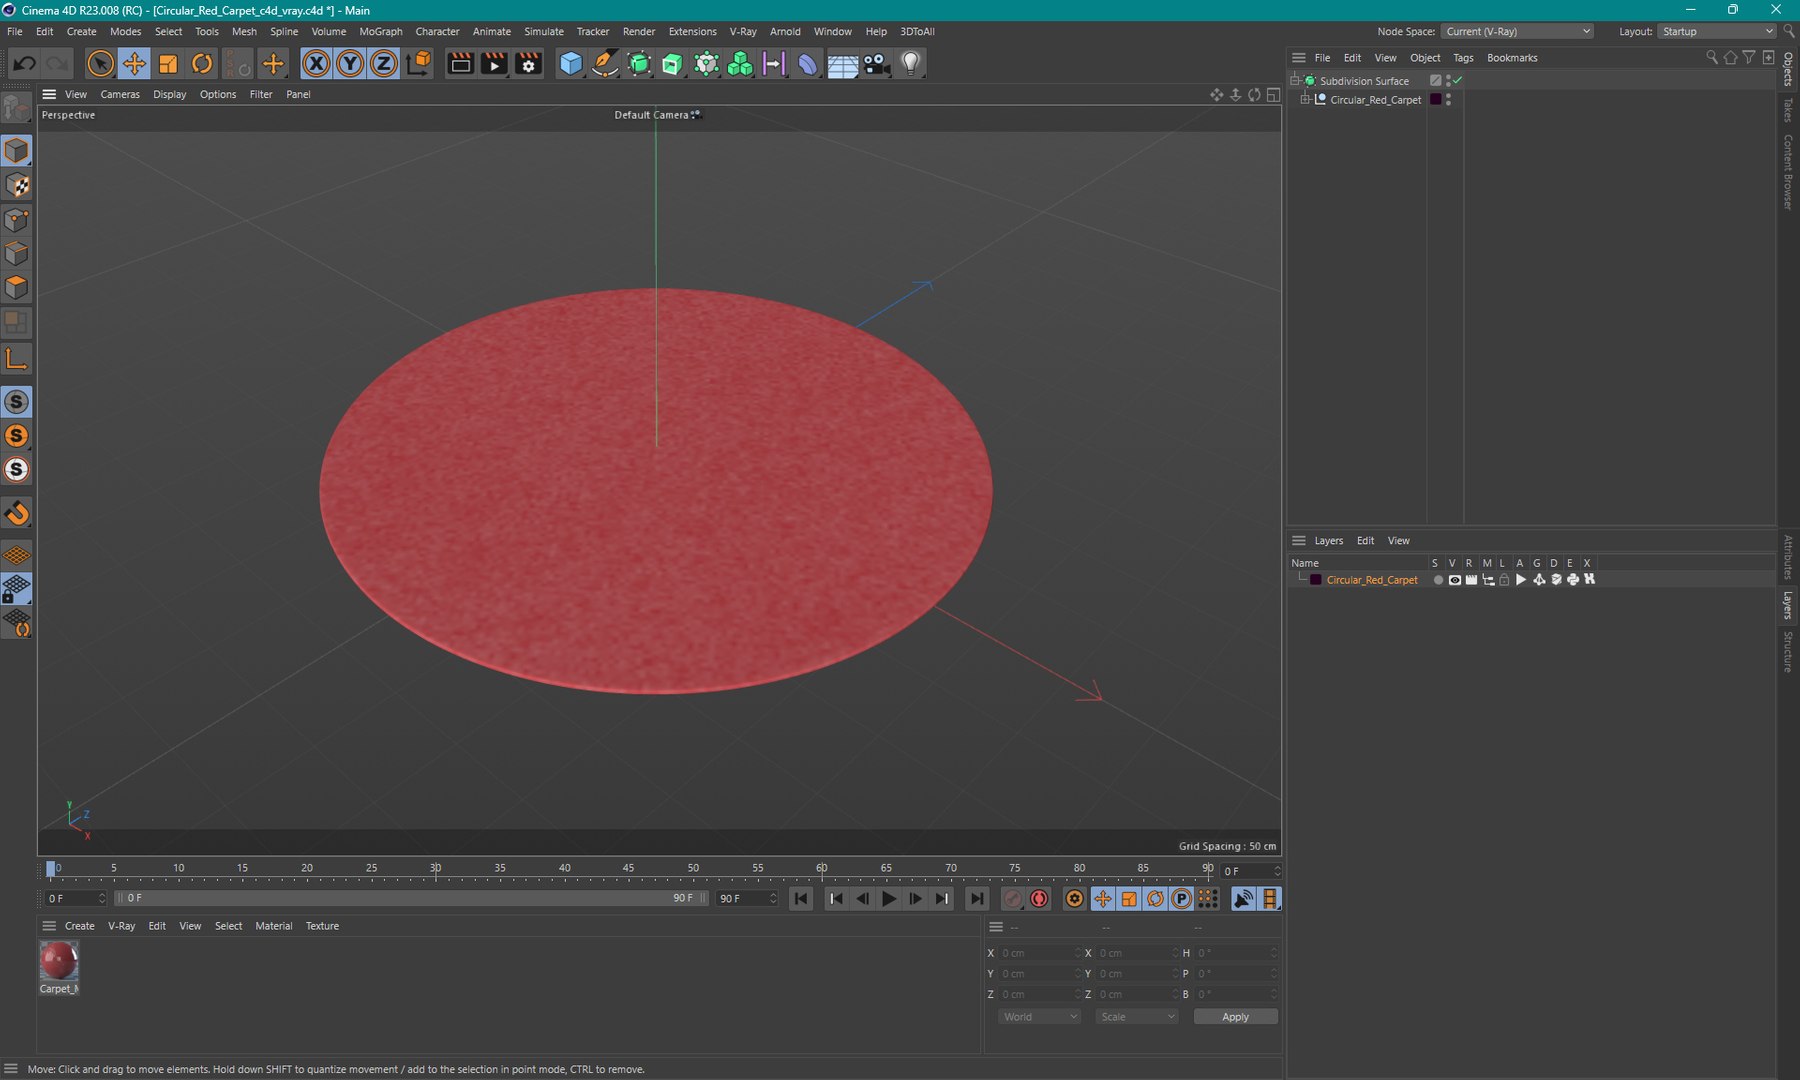This screenshot has height=1080, width=1800.
Task: Open Object Manager Tags menu
Action: [1463, 58]
